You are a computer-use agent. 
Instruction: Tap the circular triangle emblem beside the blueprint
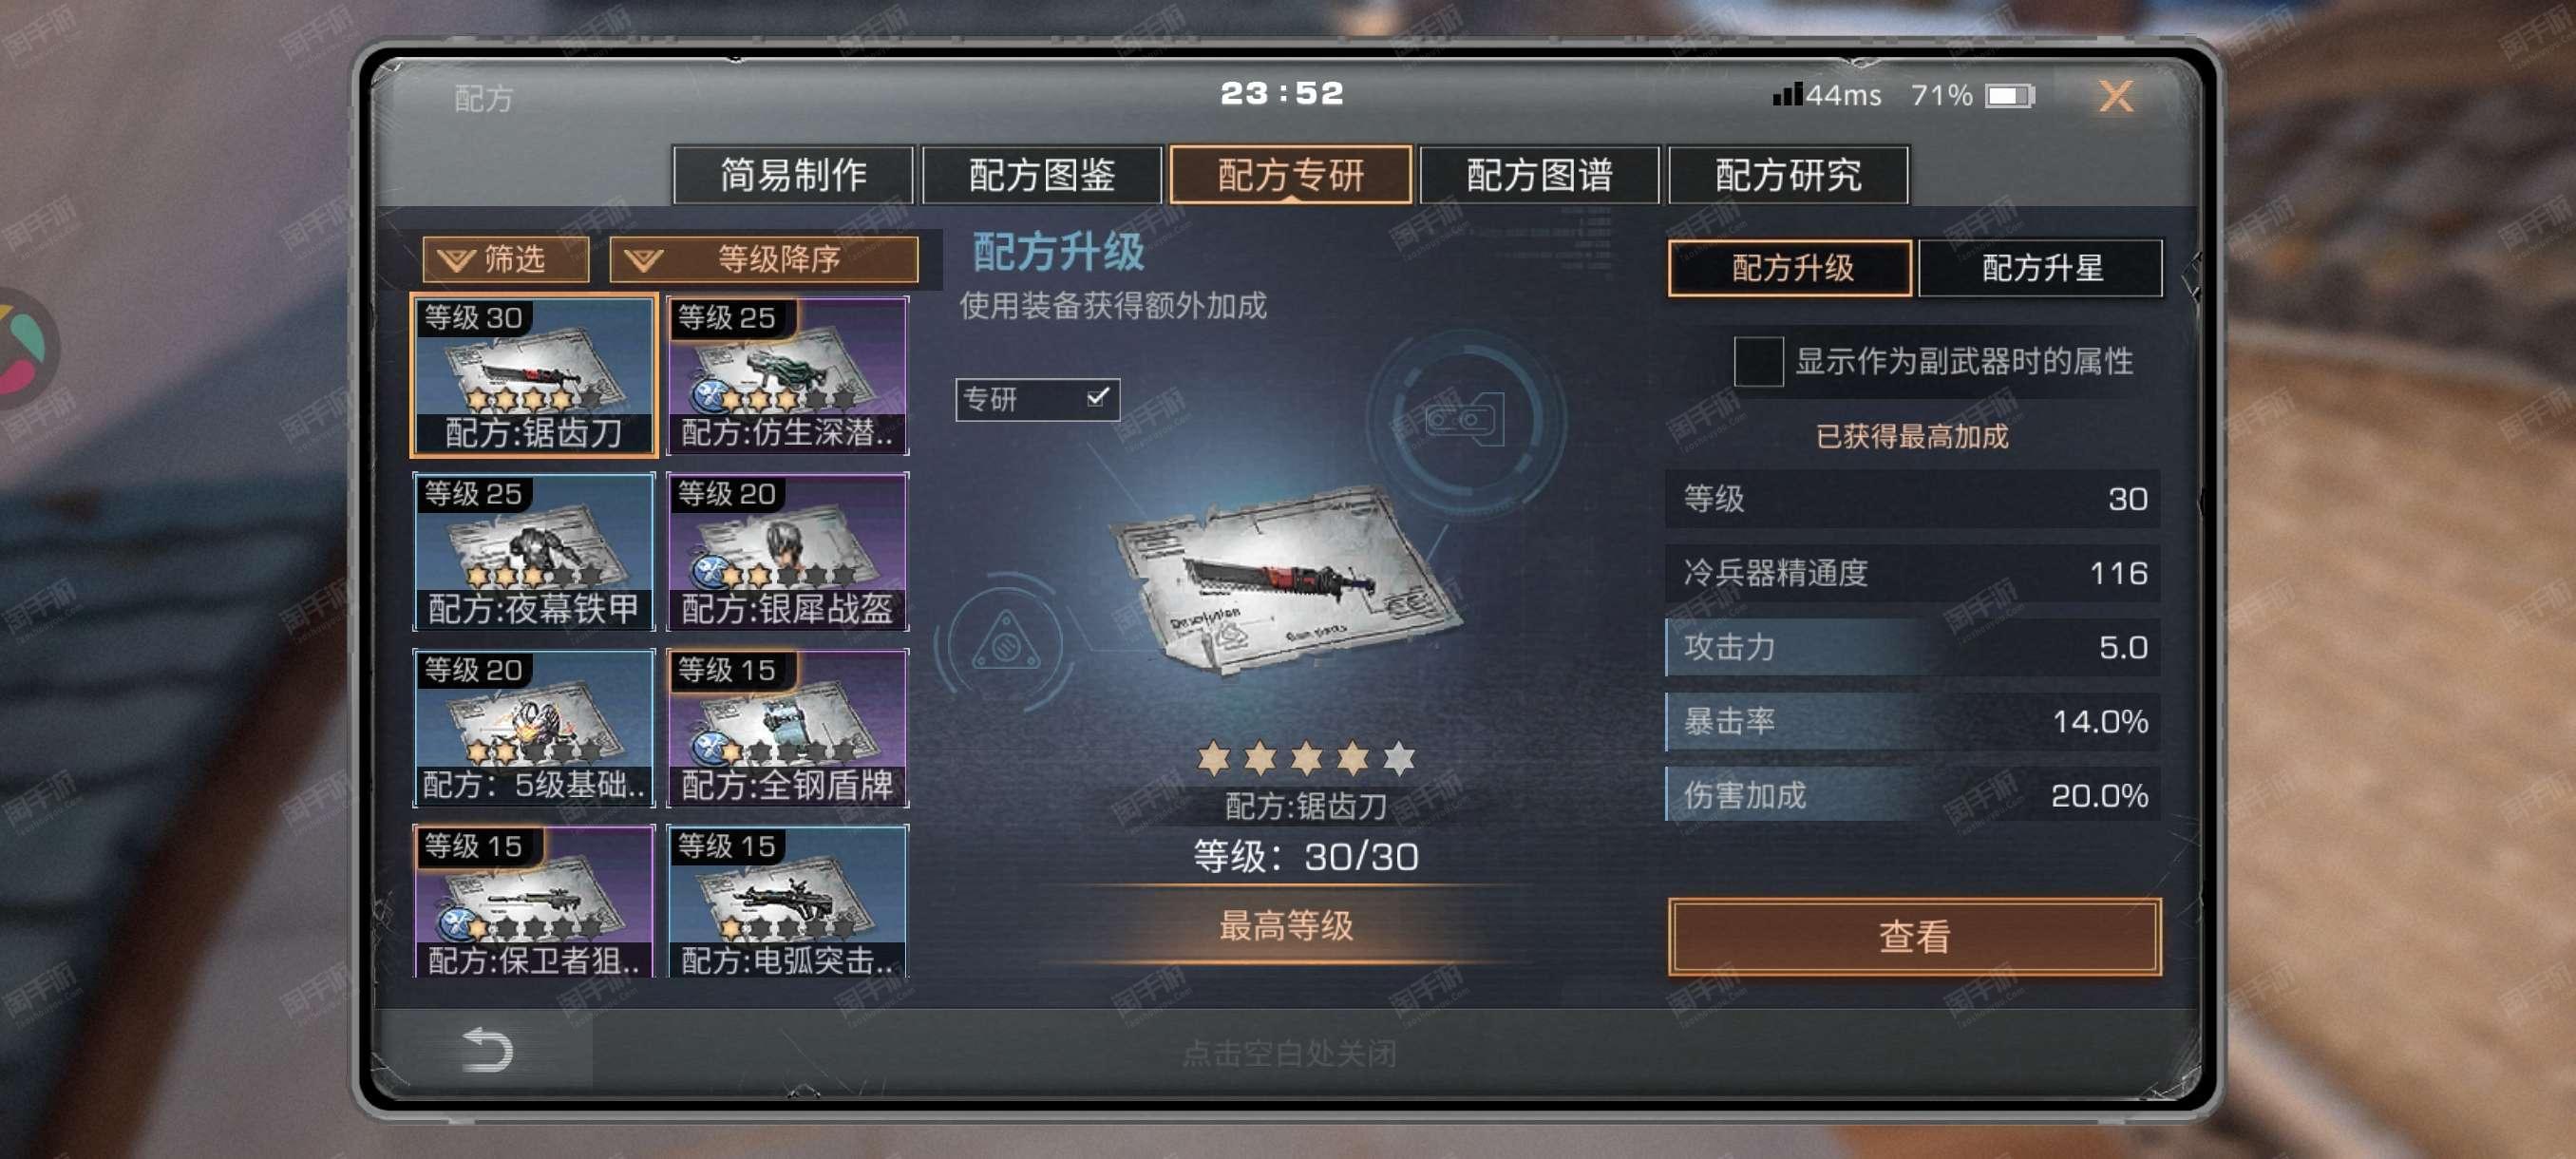1005,642
